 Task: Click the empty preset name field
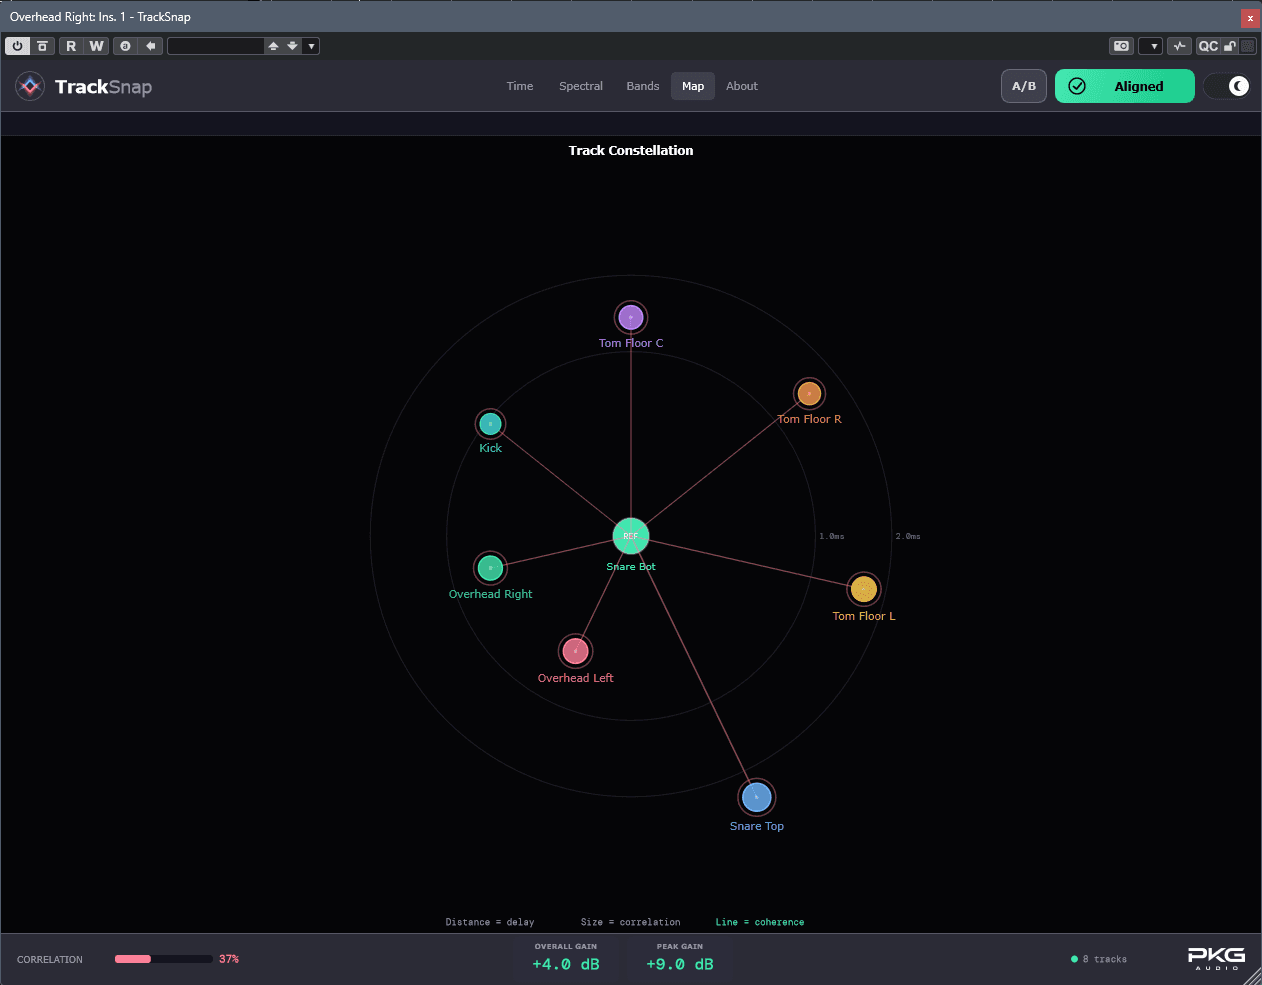(215, 46)
